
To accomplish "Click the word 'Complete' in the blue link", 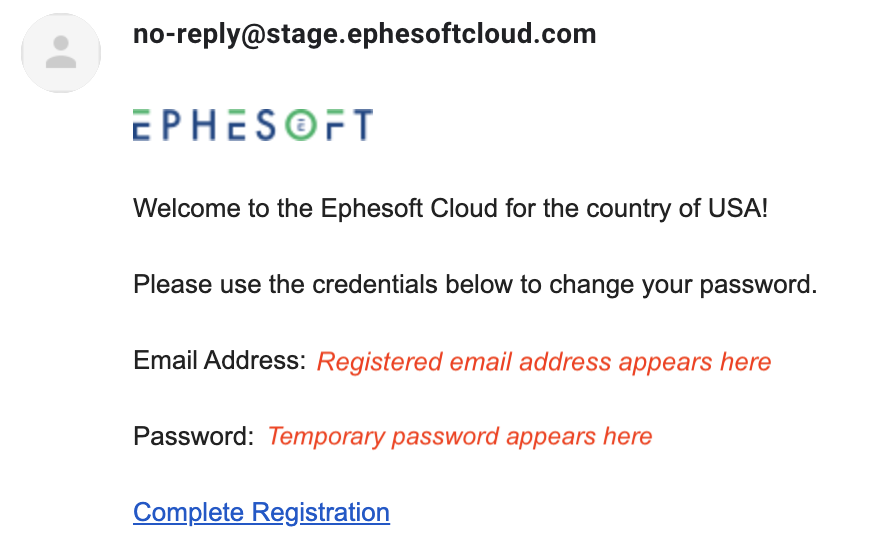I will tap(188, 513).
